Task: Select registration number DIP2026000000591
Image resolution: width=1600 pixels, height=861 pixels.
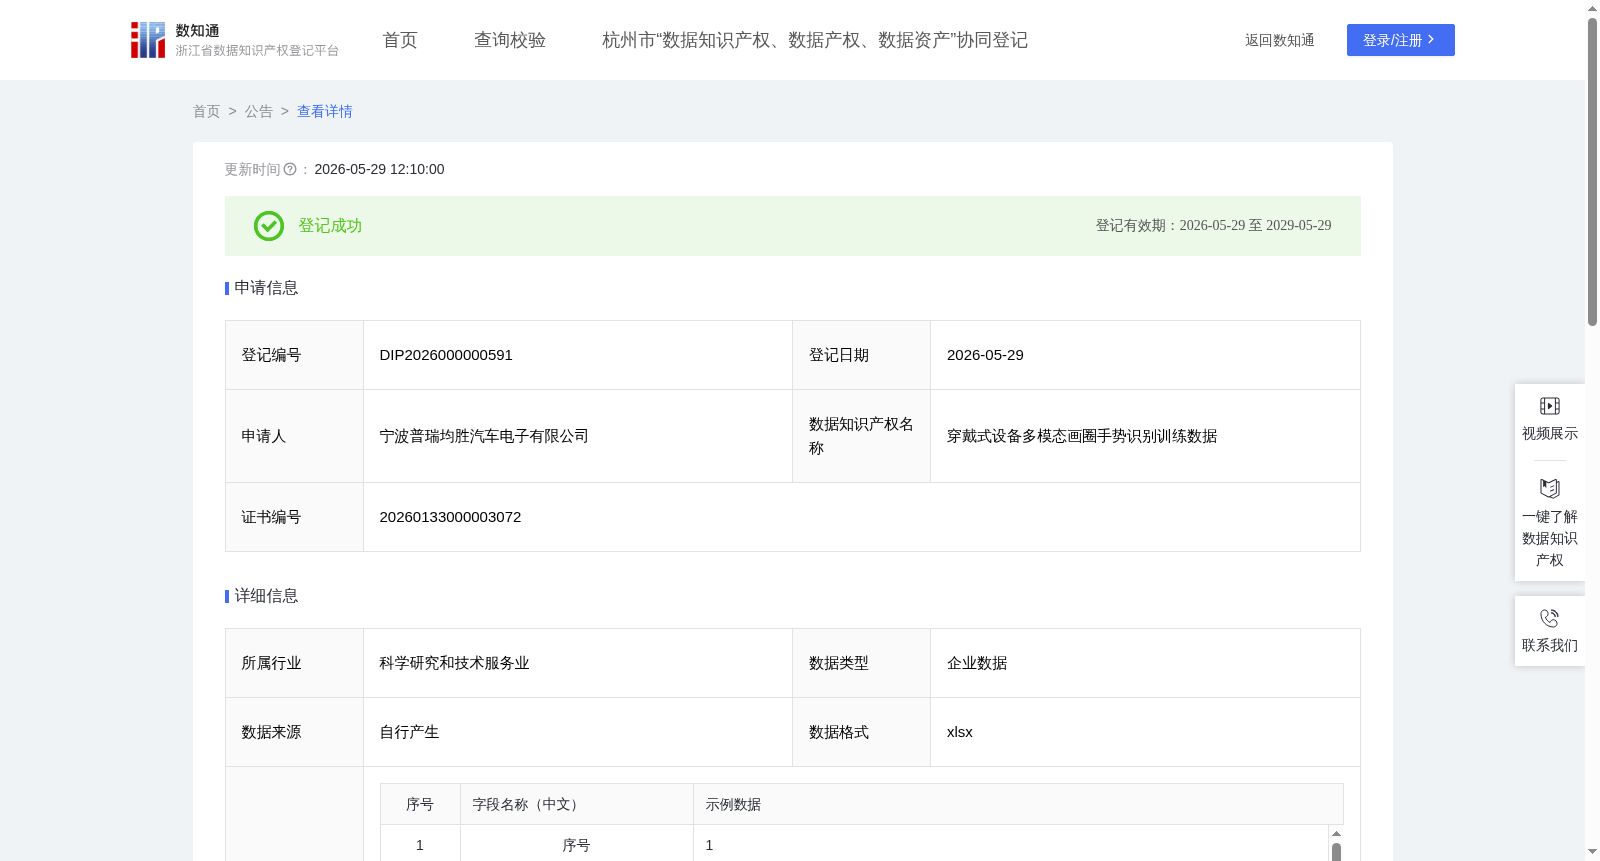Action: [x=446, y=355]
